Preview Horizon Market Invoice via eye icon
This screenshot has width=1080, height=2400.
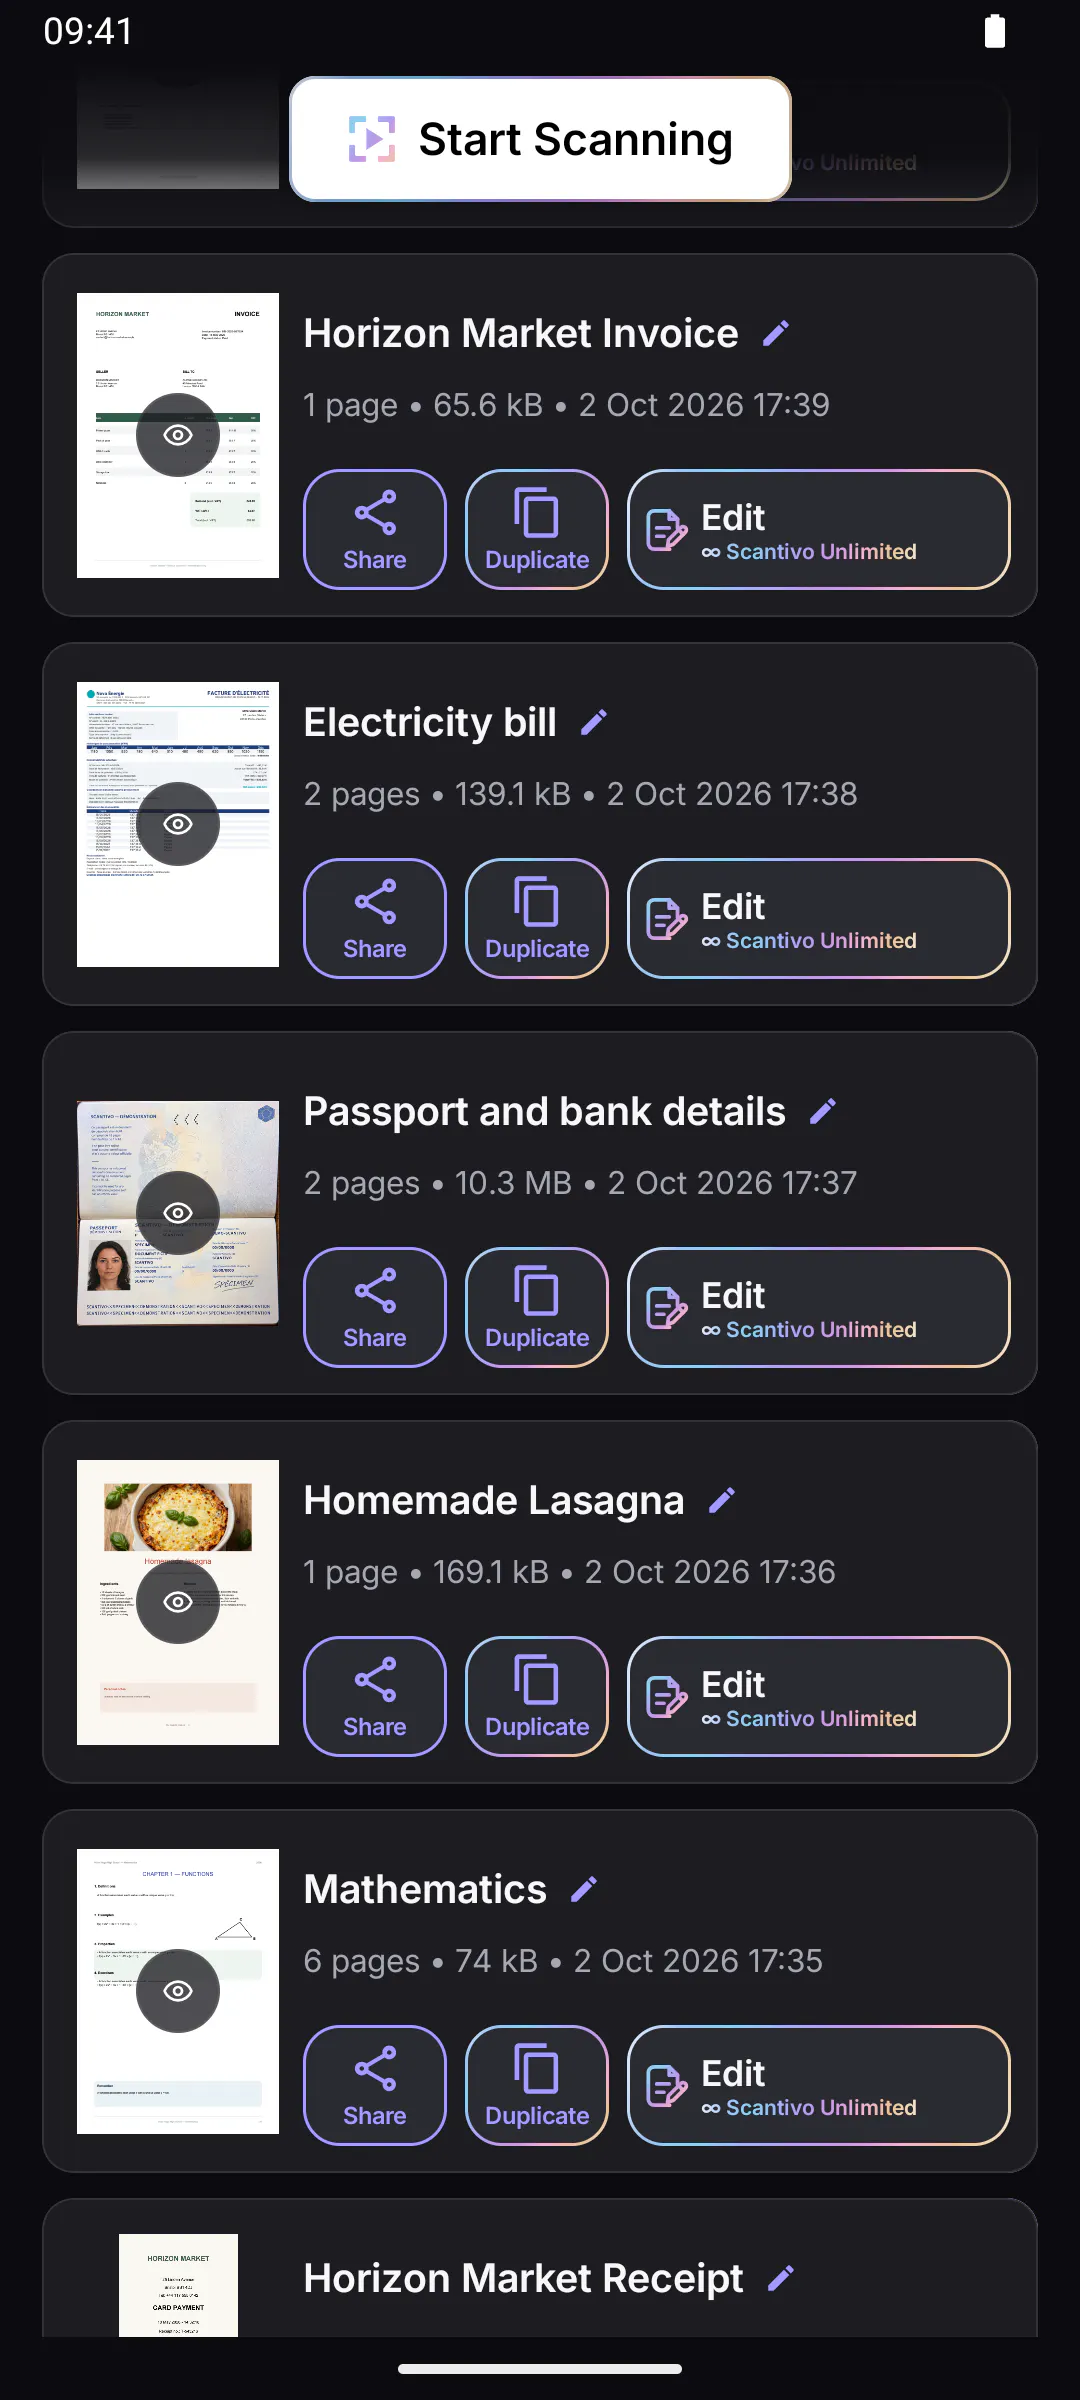[178, 435]
